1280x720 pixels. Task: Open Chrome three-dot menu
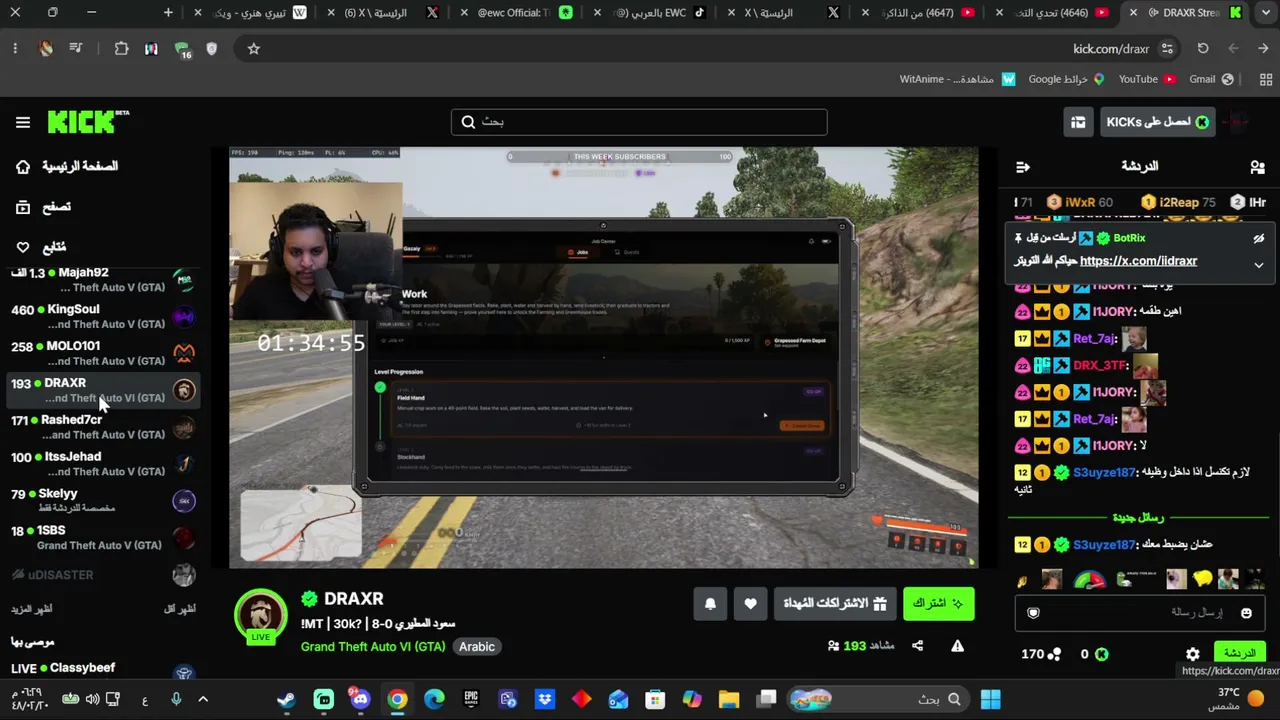(15, 49)
